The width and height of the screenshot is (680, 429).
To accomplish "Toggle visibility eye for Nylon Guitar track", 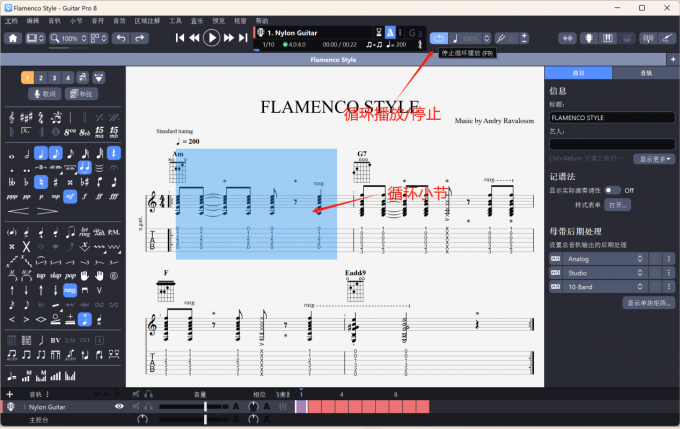I will [x=119, y=407].
